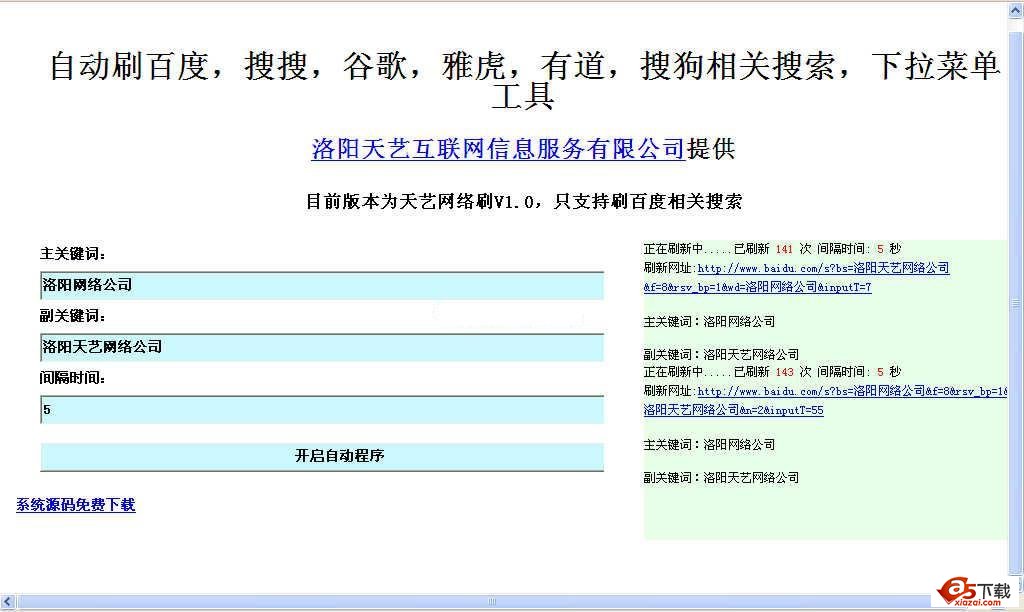Image resolution: width=1024 pixels, height=612 pixels.
Task: Click the refresh count 143 status line
Action: point(772,372)
